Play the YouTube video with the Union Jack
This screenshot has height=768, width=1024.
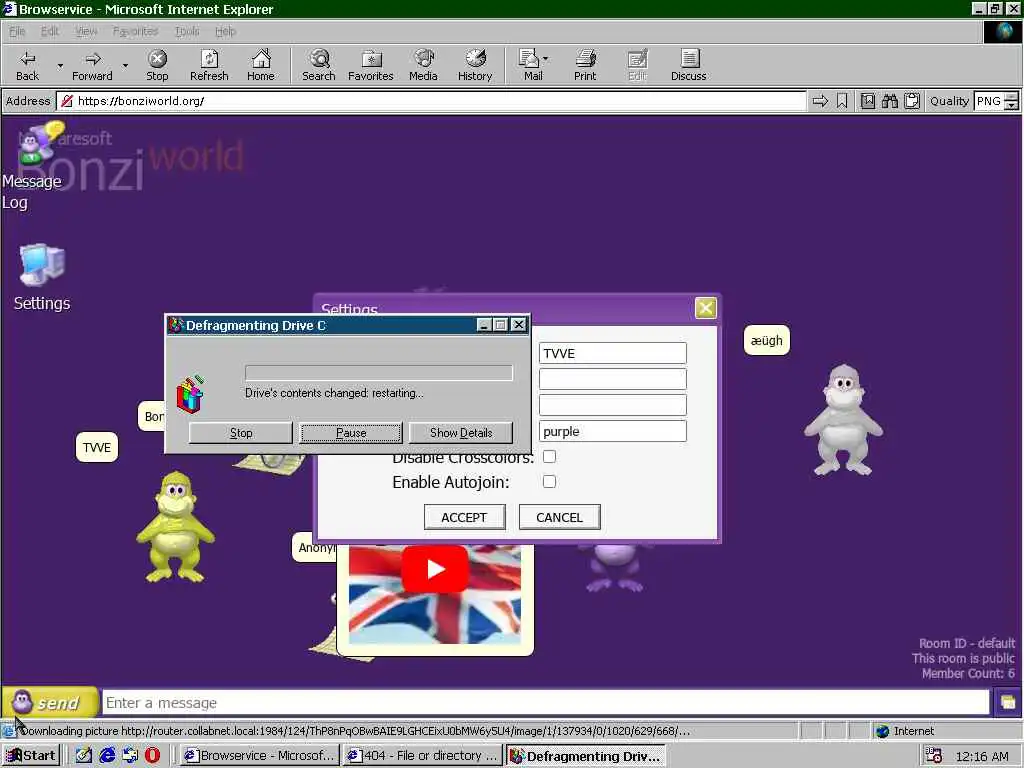point(435,569)
